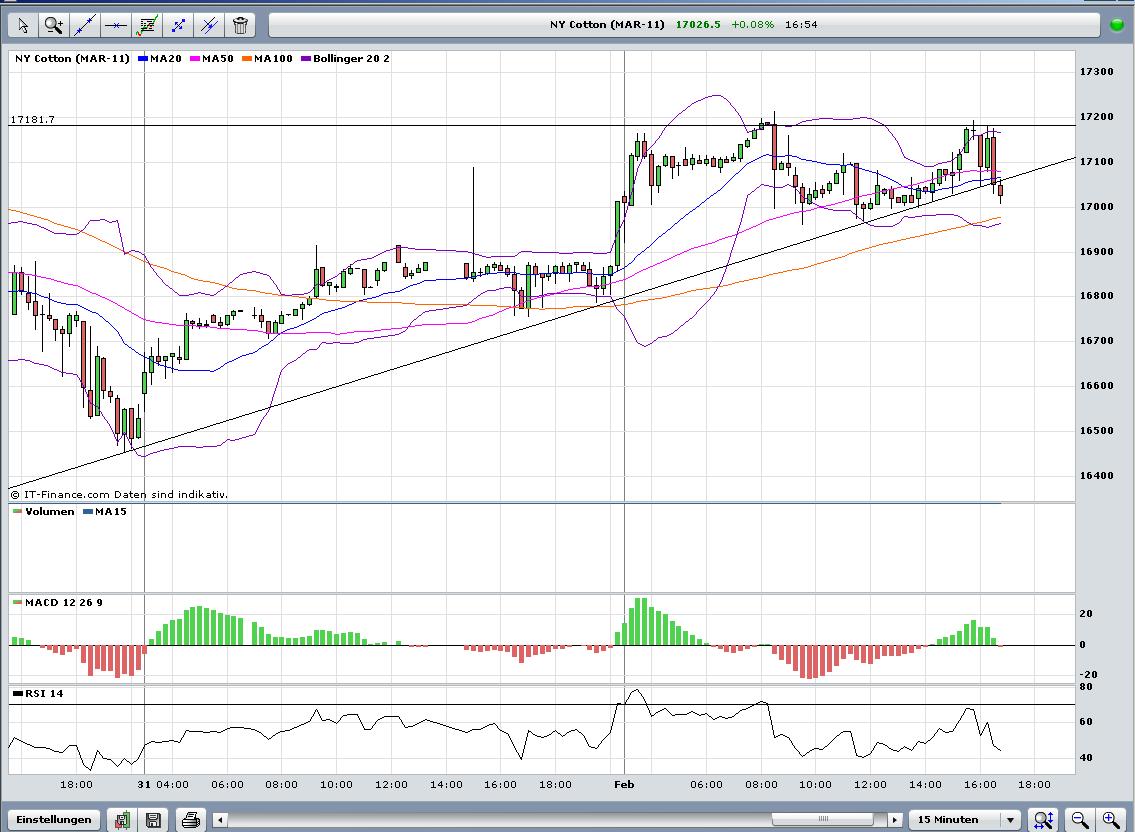The width and height of the screenshot is (1135, 832).
Task: Click the auto-fit zoom icon
Action: (x=1043, y=820)
